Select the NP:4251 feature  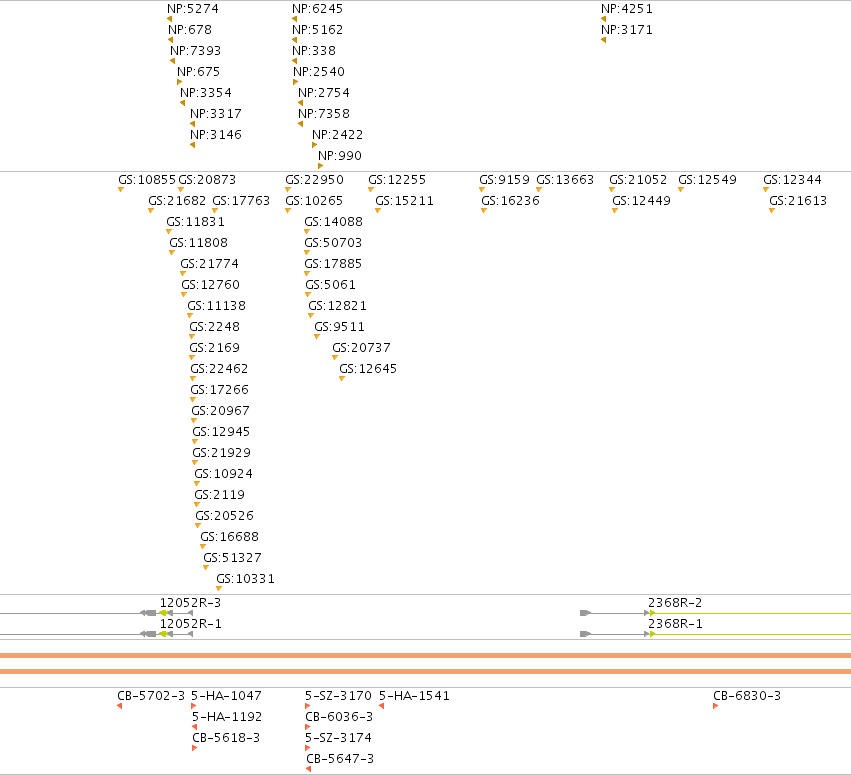pyautogui.click(x=627, y=9)
